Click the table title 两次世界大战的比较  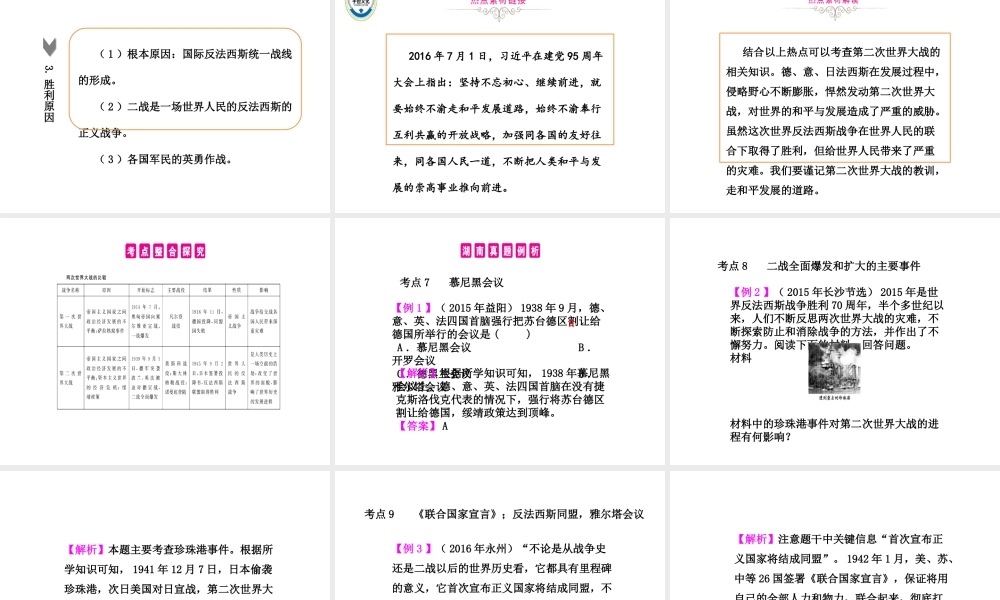[x=86, y=277]
